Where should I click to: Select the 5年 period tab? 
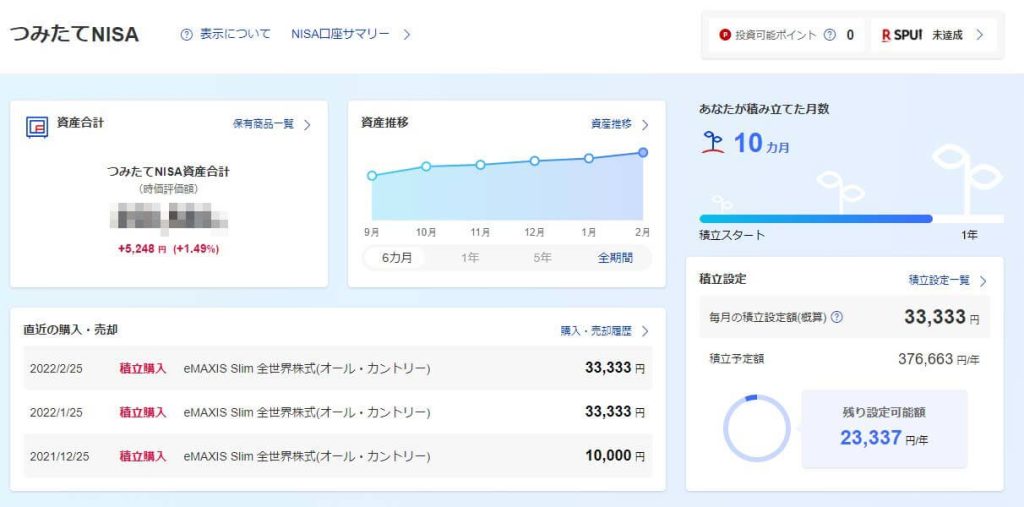point(542,258)
